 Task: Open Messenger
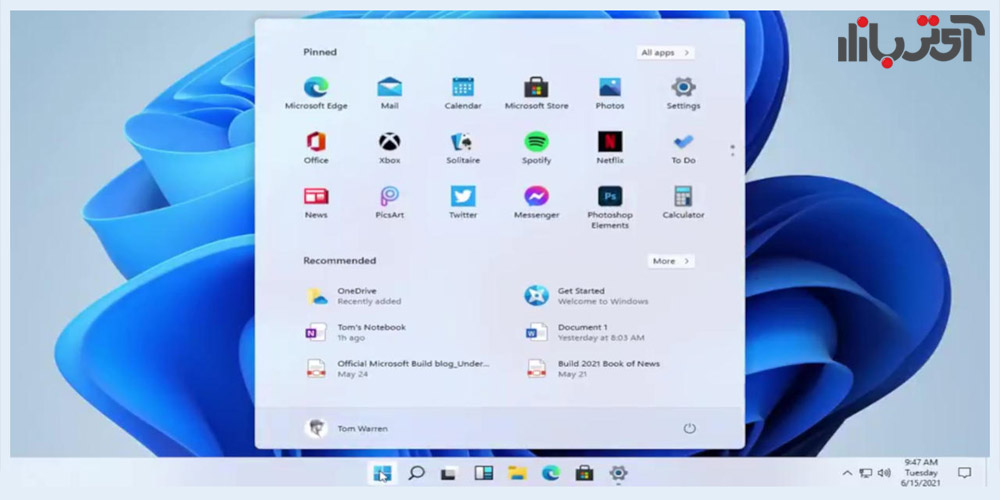coord(536,203)
